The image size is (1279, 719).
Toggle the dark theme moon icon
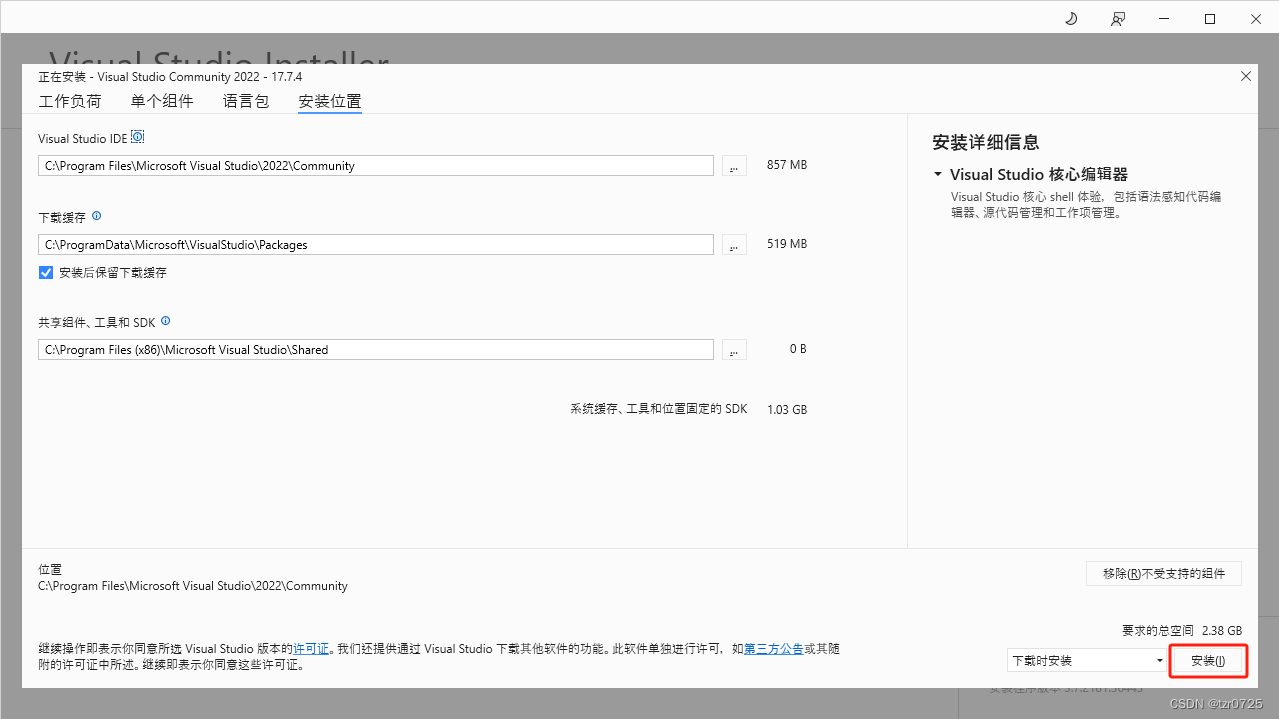[x=1071, y=18]
